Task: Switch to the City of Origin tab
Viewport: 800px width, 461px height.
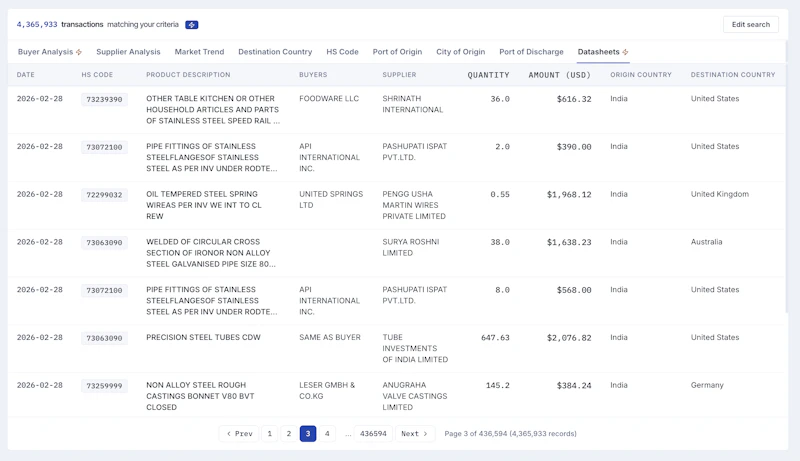Action: pyautogui.click(x=460, y=52)
